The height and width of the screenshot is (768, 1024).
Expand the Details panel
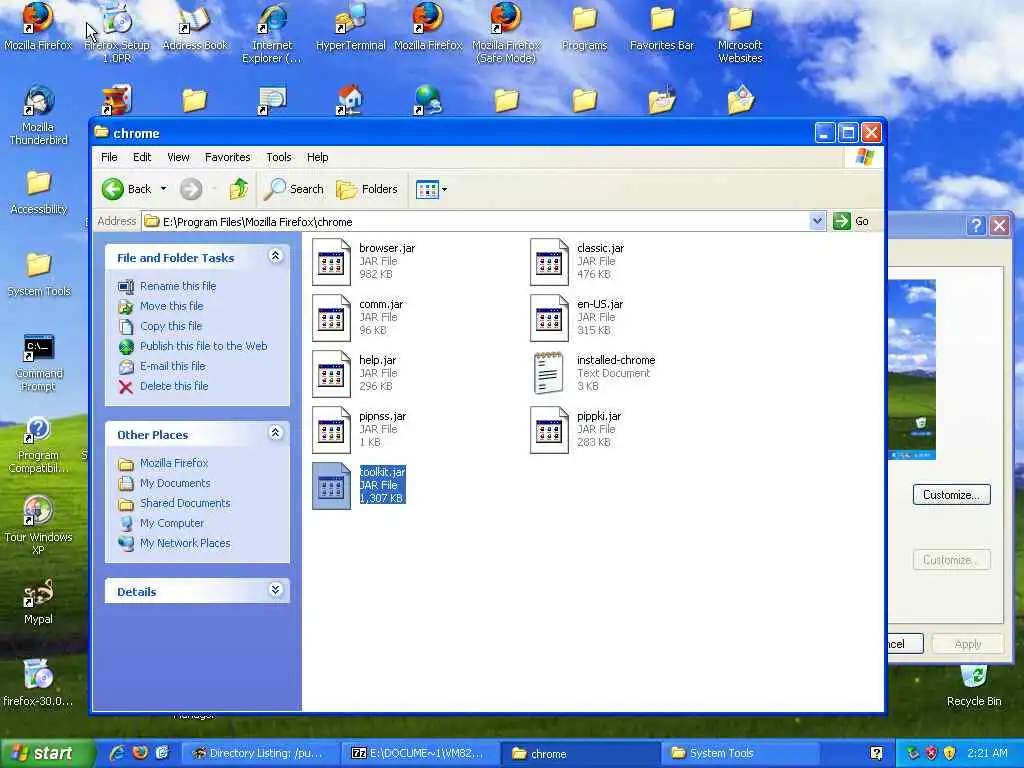[276, 590]
